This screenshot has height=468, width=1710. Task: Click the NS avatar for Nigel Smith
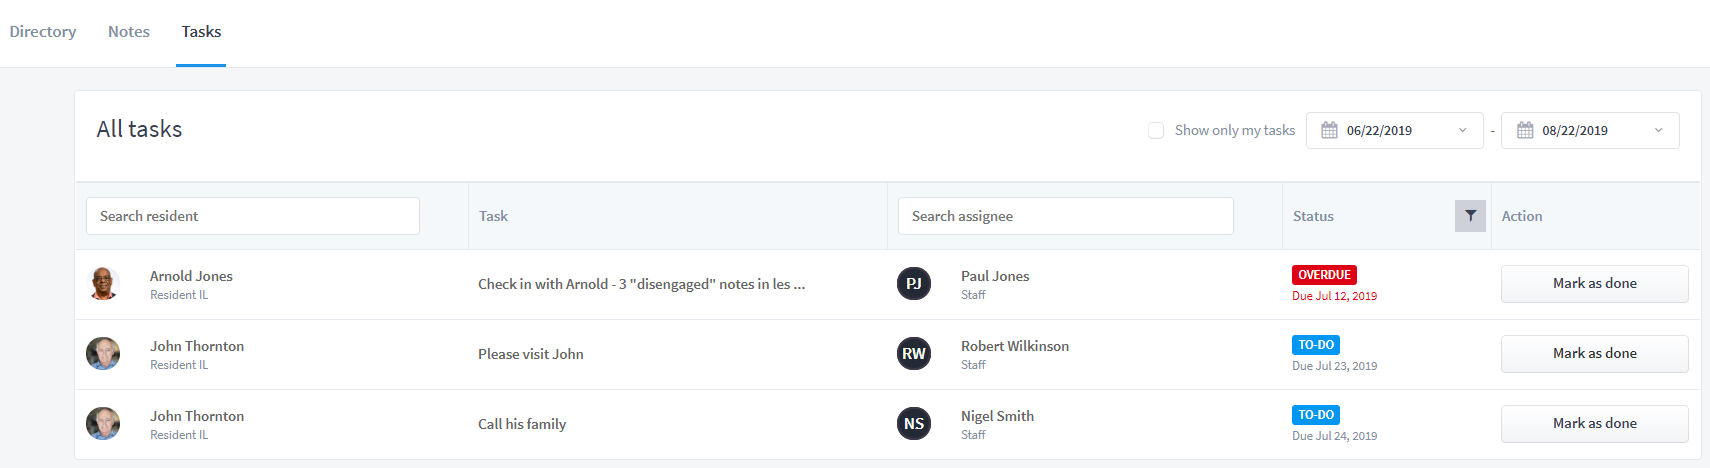point(914,424)
